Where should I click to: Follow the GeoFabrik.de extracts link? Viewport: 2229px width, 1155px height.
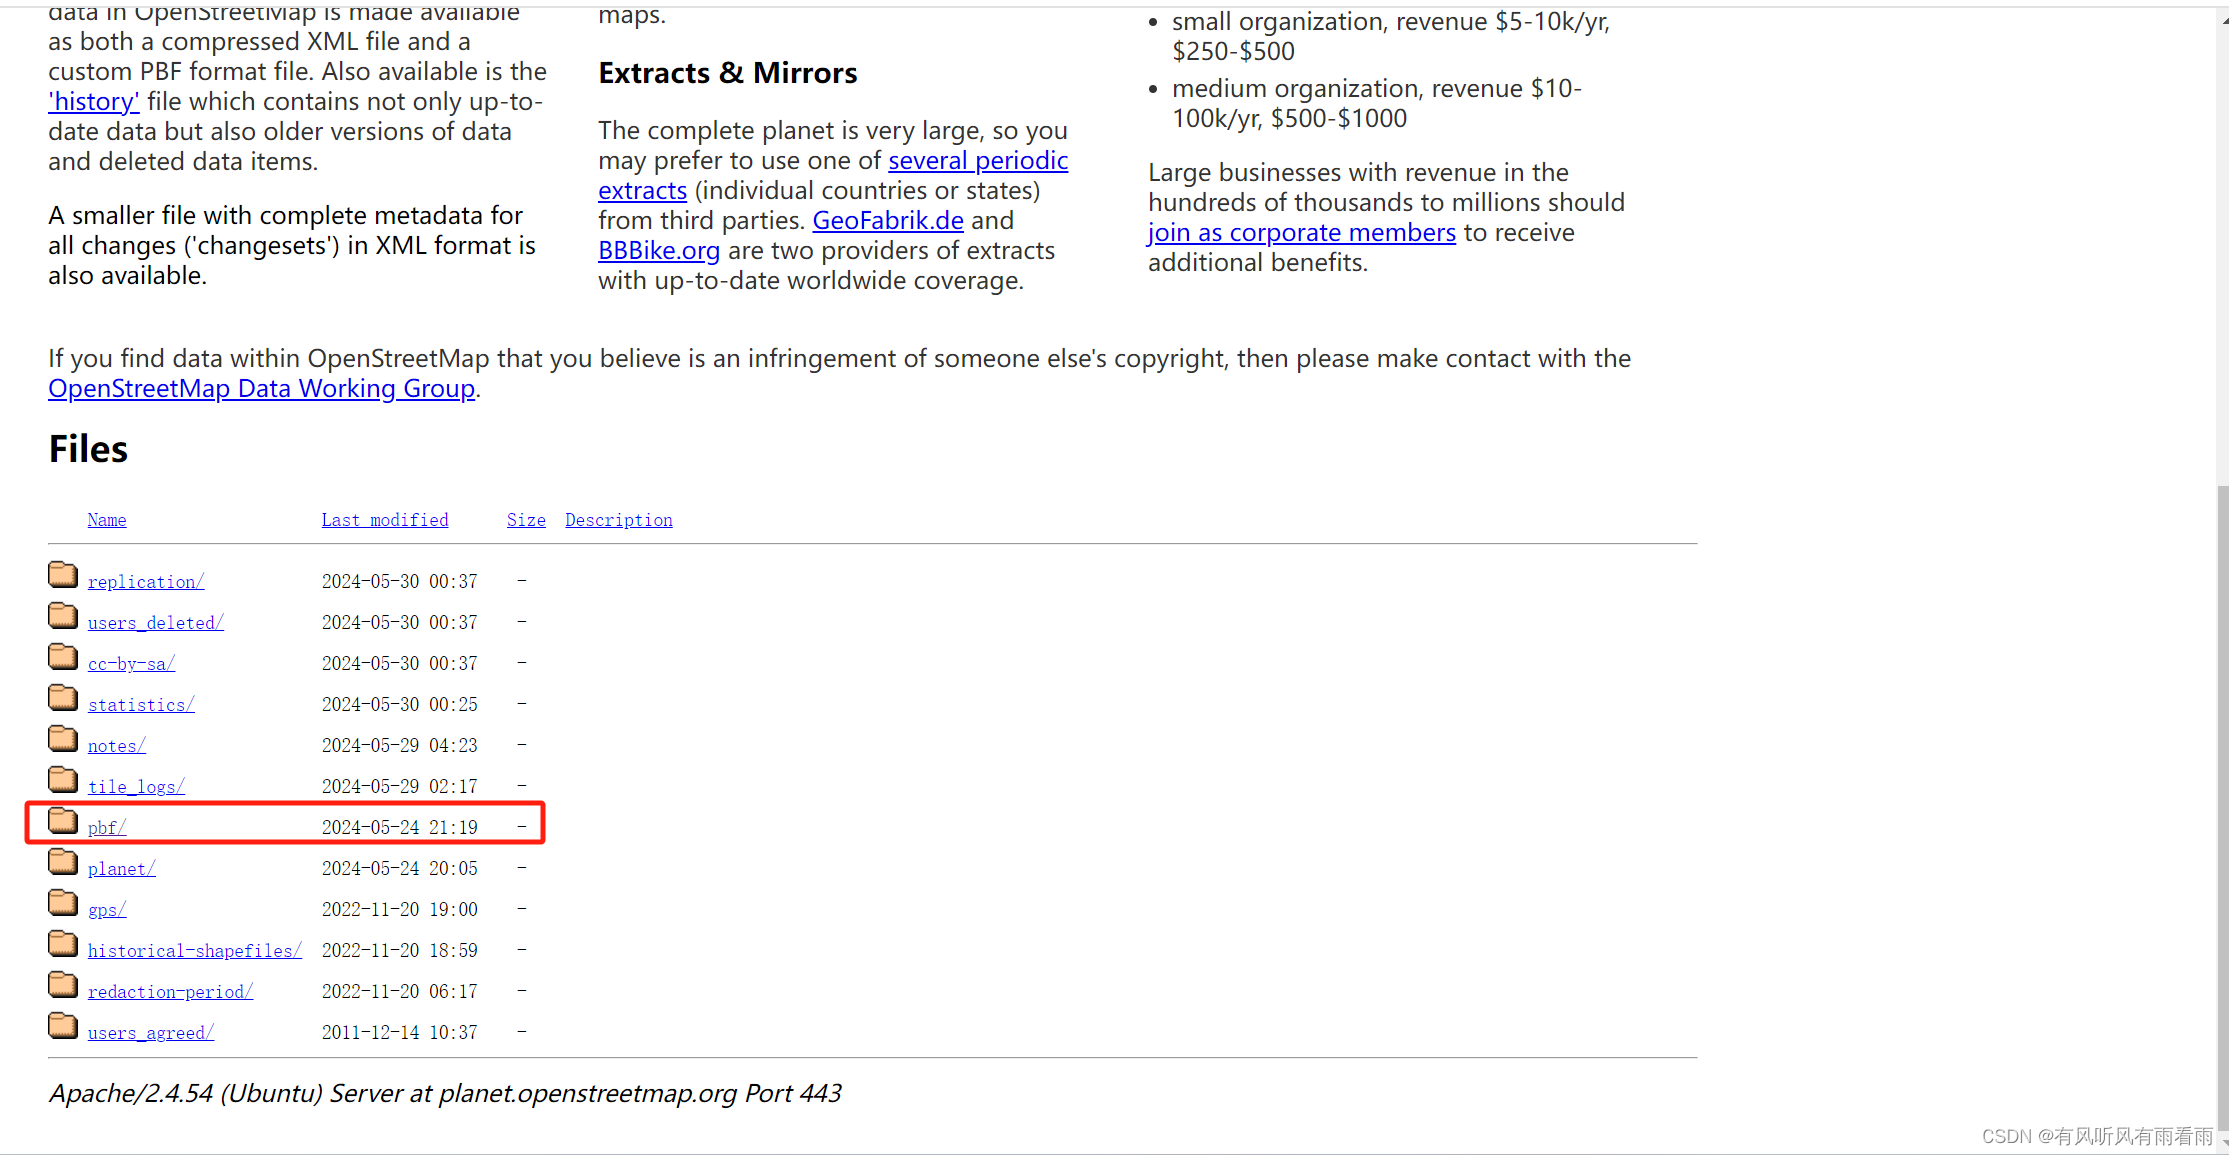click(887, 221)
